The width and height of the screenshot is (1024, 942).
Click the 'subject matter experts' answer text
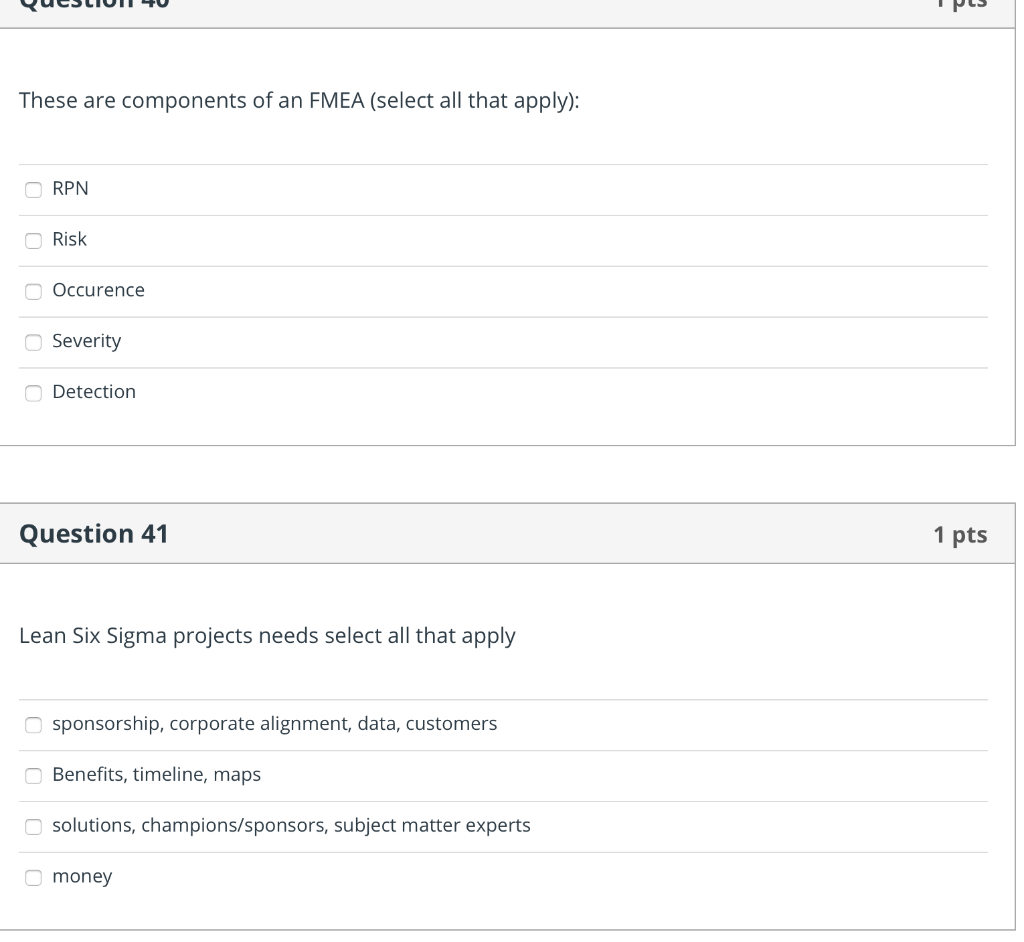(445, 826)
